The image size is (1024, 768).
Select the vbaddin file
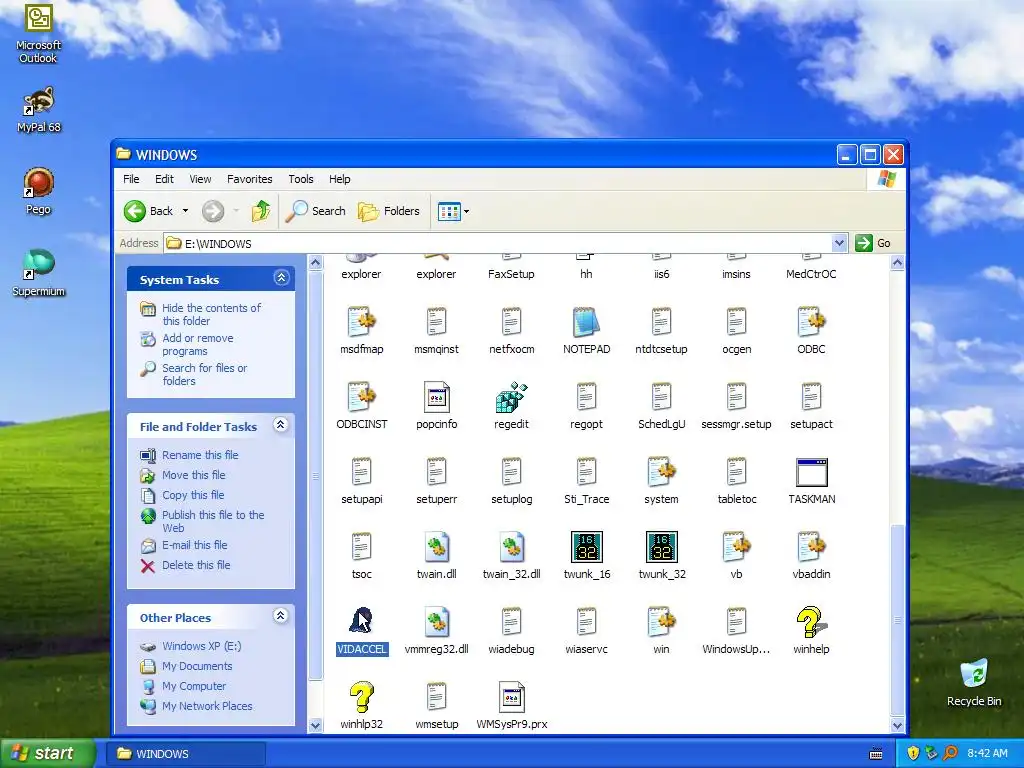(x=811, y=555)
